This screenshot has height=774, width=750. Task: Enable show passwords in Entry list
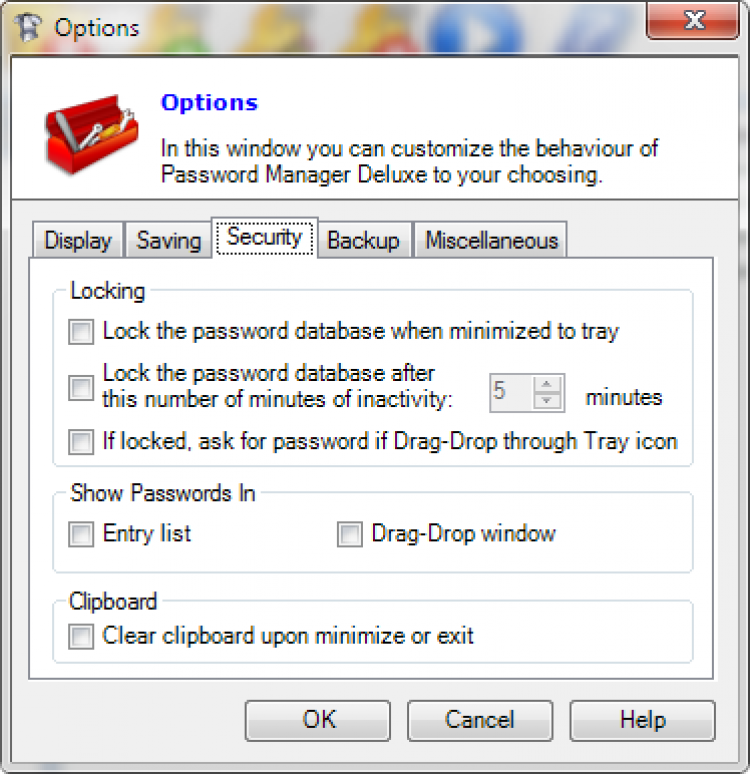81,534
